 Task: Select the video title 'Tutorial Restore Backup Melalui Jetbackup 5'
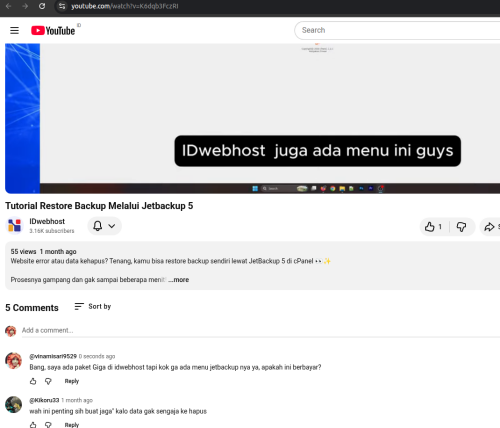[99, 206]
